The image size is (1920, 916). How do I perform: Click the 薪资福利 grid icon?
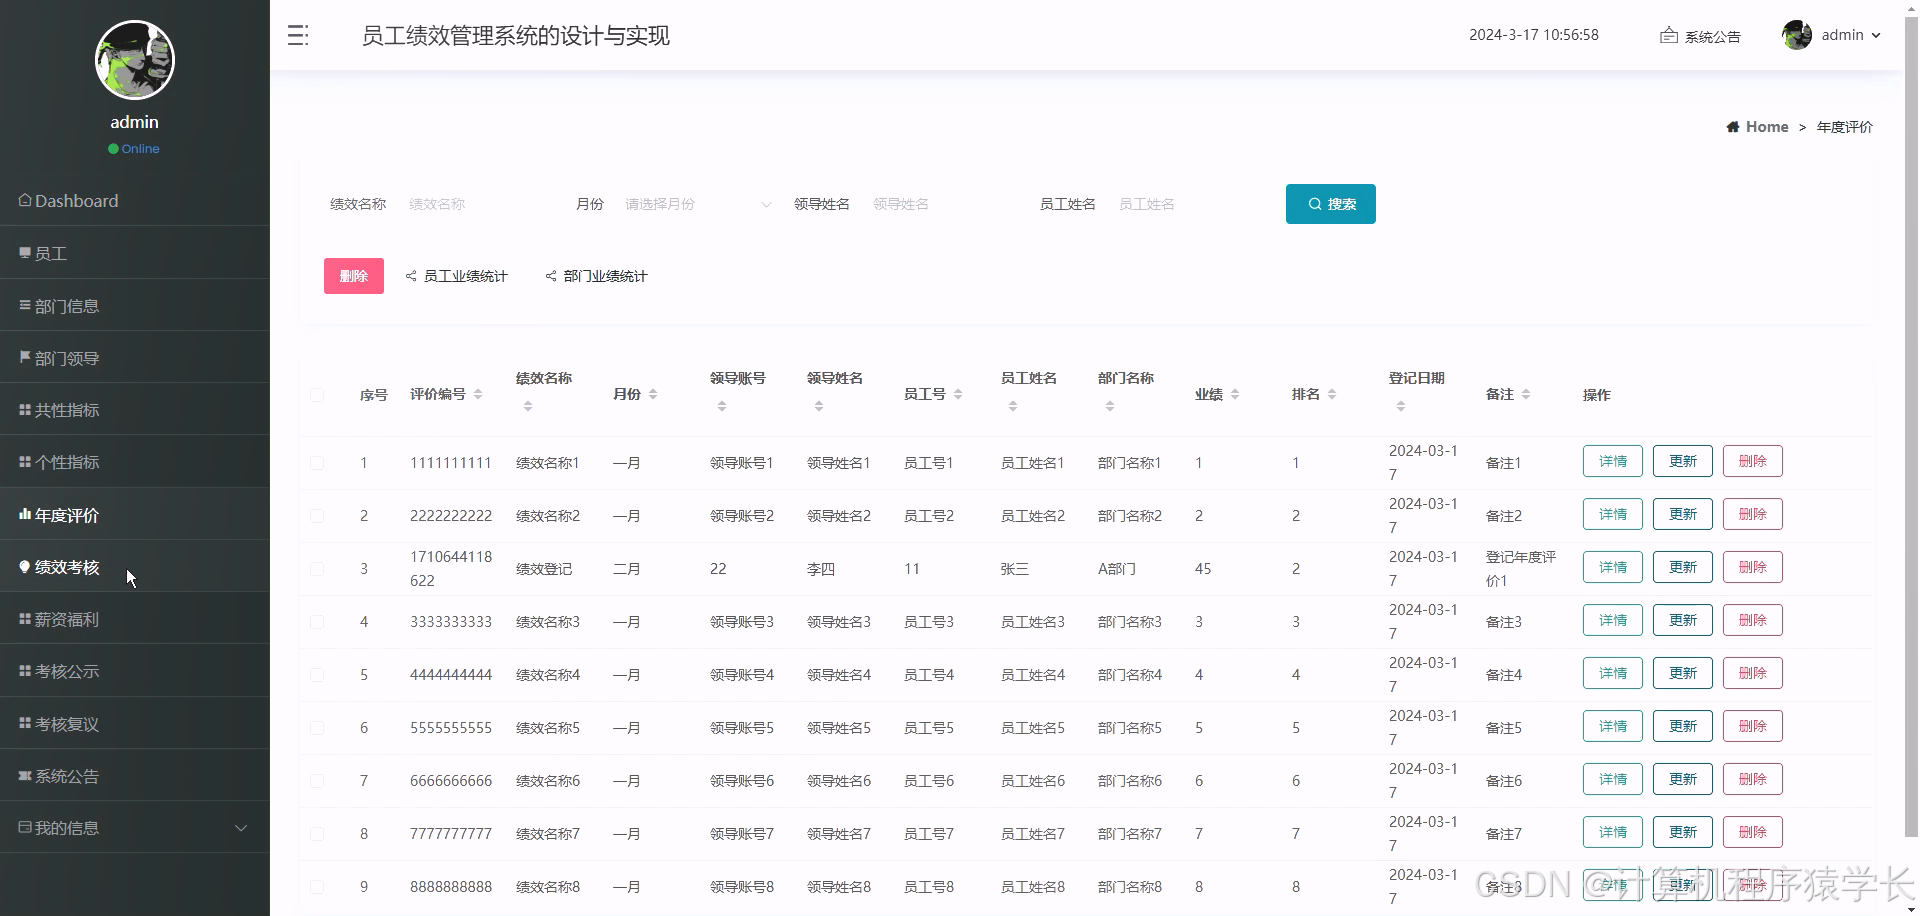25,618
